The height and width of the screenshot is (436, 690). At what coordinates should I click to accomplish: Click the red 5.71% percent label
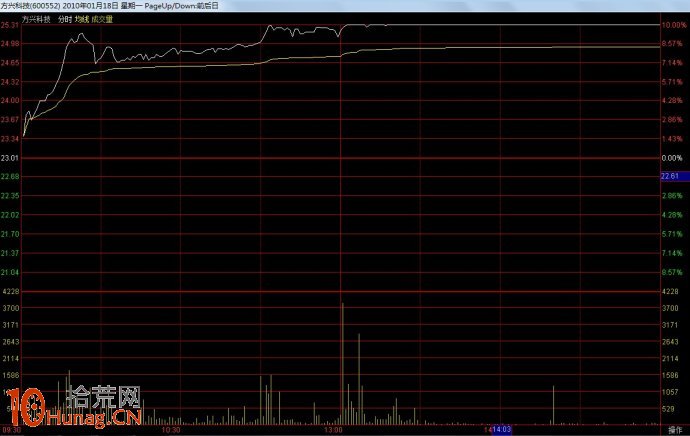pos(672,82)
